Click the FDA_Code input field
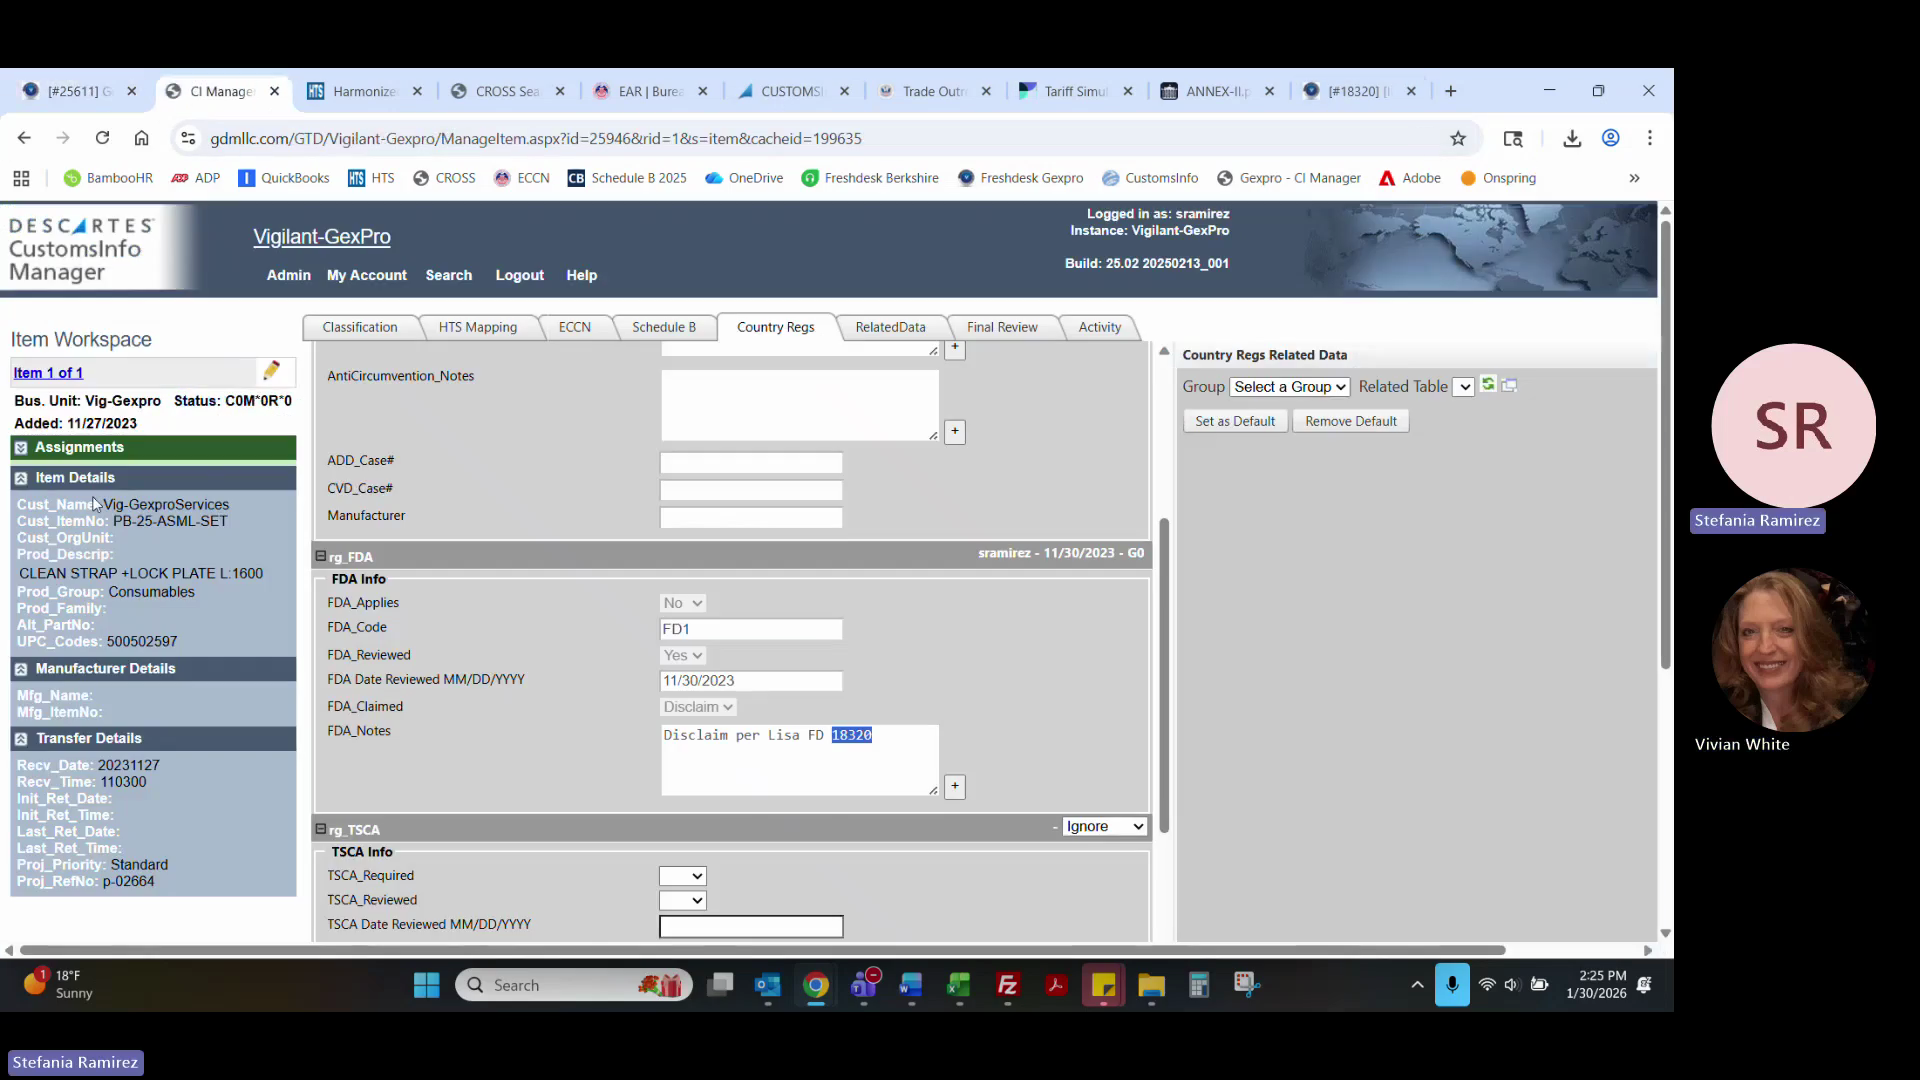The image size is (1920, 1080). [750, 630]
